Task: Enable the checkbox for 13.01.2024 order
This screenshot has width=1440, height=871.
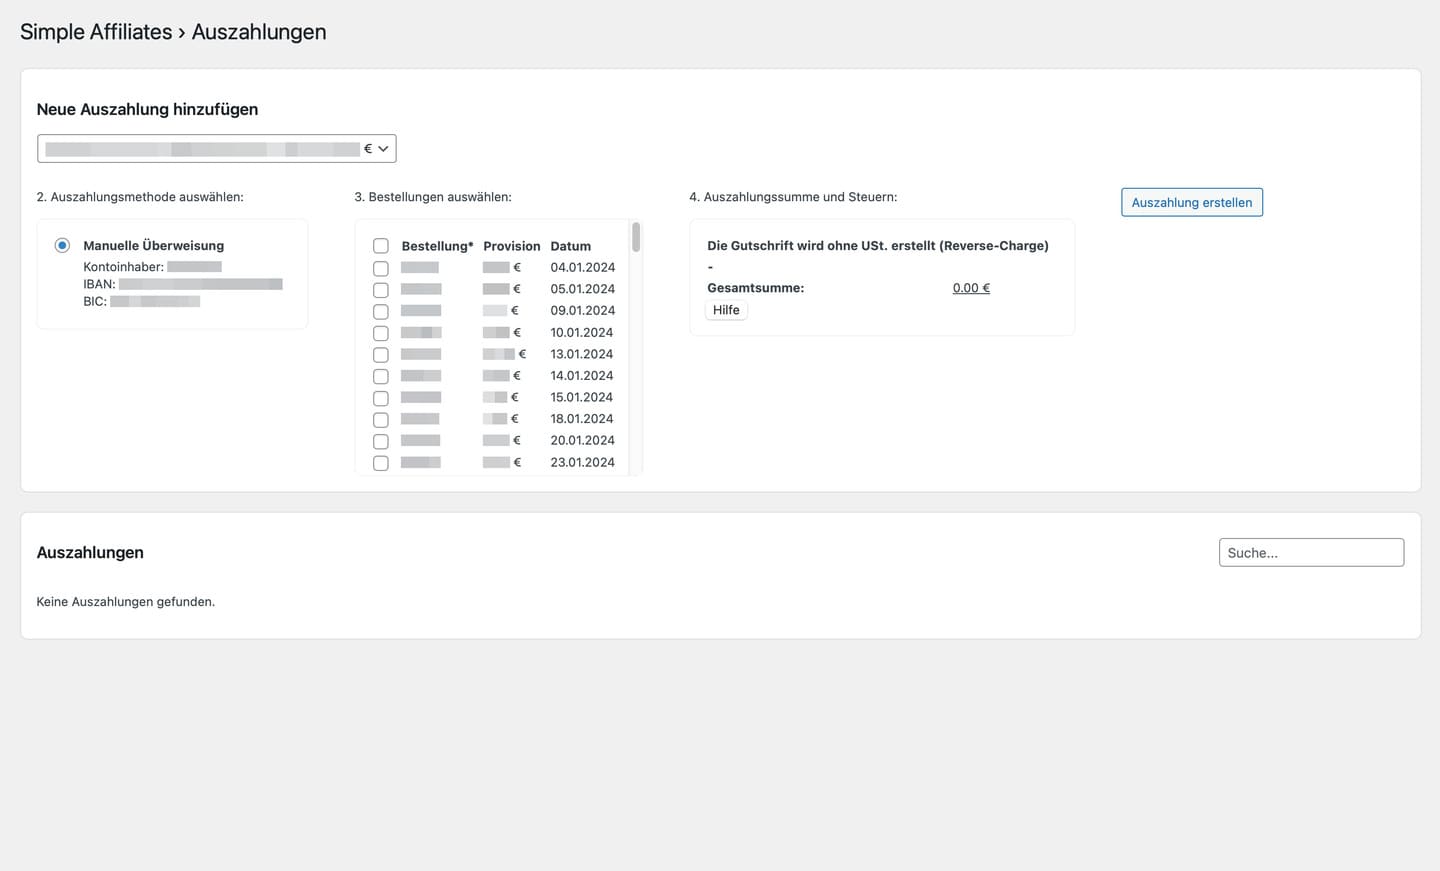Action: pos(381,355)
